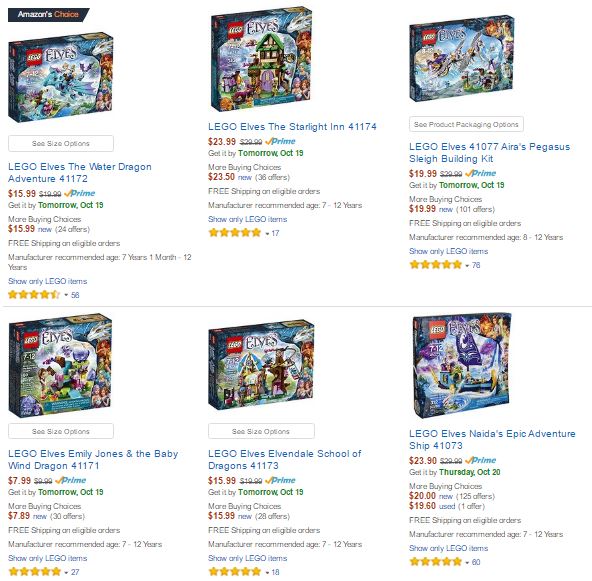592x581 pixels.
Task: Expand rating dropdown arrow beside 60 reviews
Action: coord(467,563)
